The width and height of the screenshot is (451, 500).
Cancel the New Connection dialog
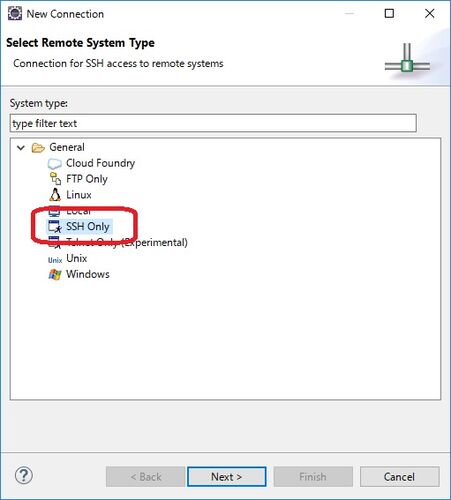pyautogui.click(x=399, y=477)
